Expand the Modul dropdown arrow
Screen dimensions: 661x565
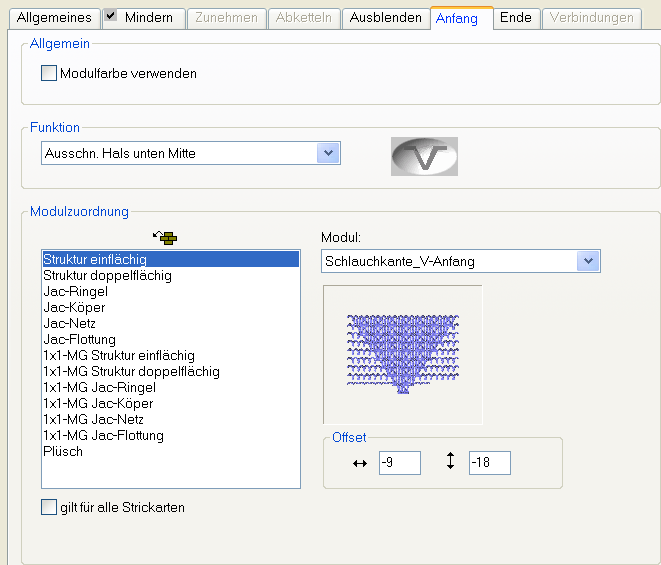coord(588,261)
